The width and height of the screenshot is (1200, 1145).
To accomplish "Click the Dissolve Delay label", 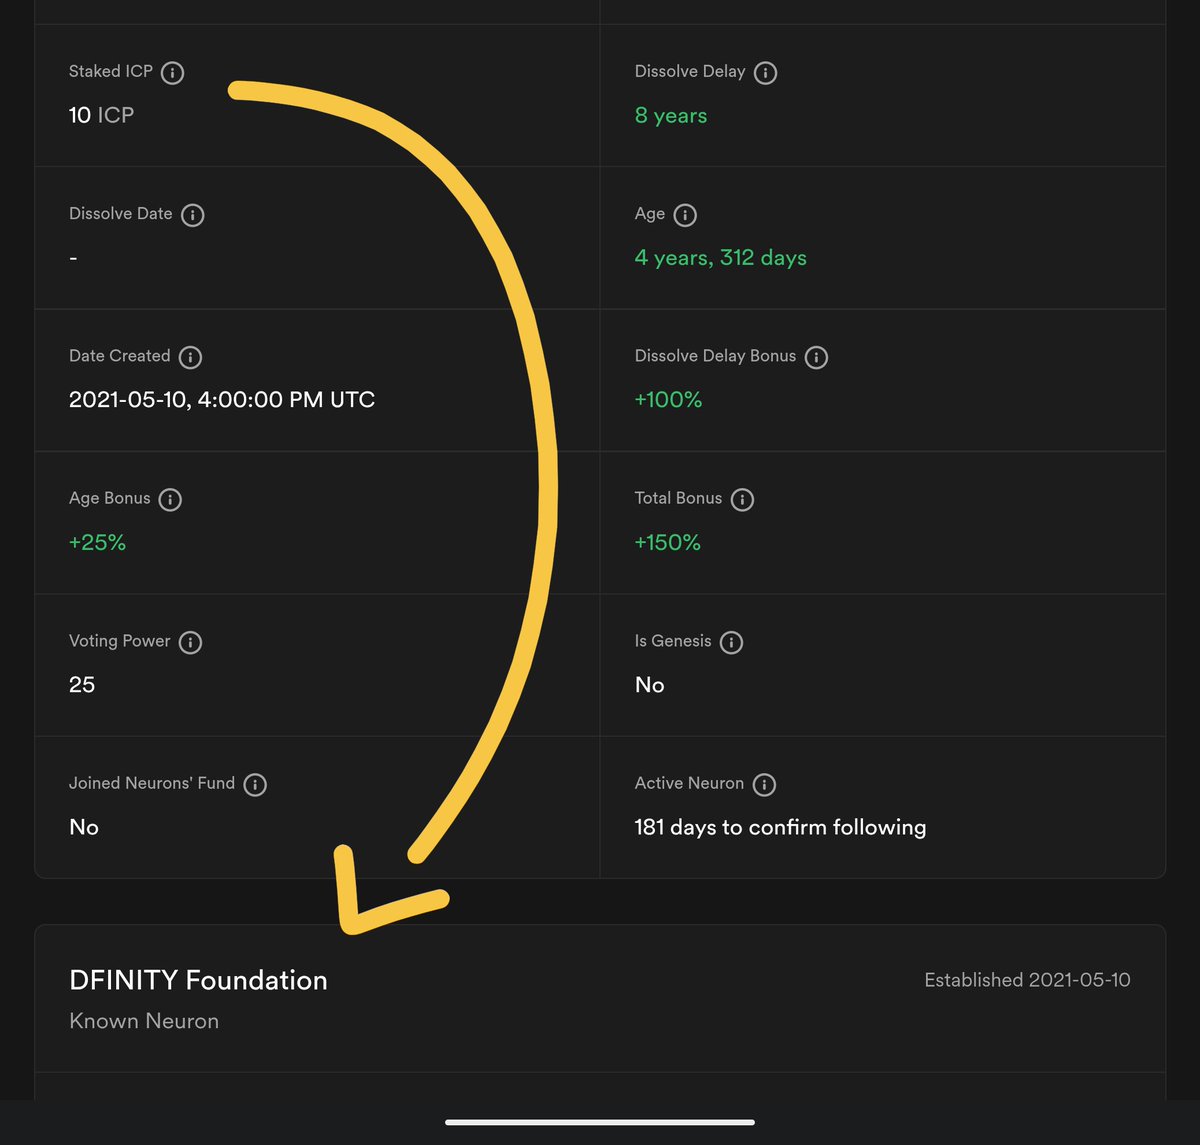I will tap(690, 72).
